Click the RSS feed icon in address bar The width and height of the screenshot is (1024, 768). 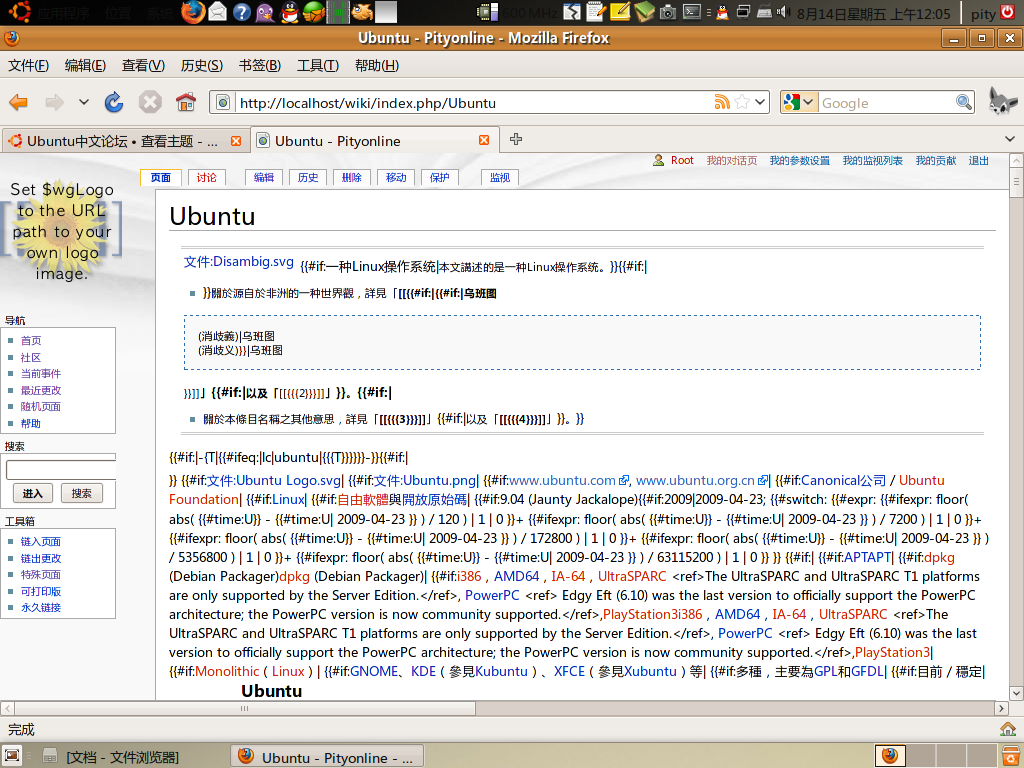pos(722,102)
